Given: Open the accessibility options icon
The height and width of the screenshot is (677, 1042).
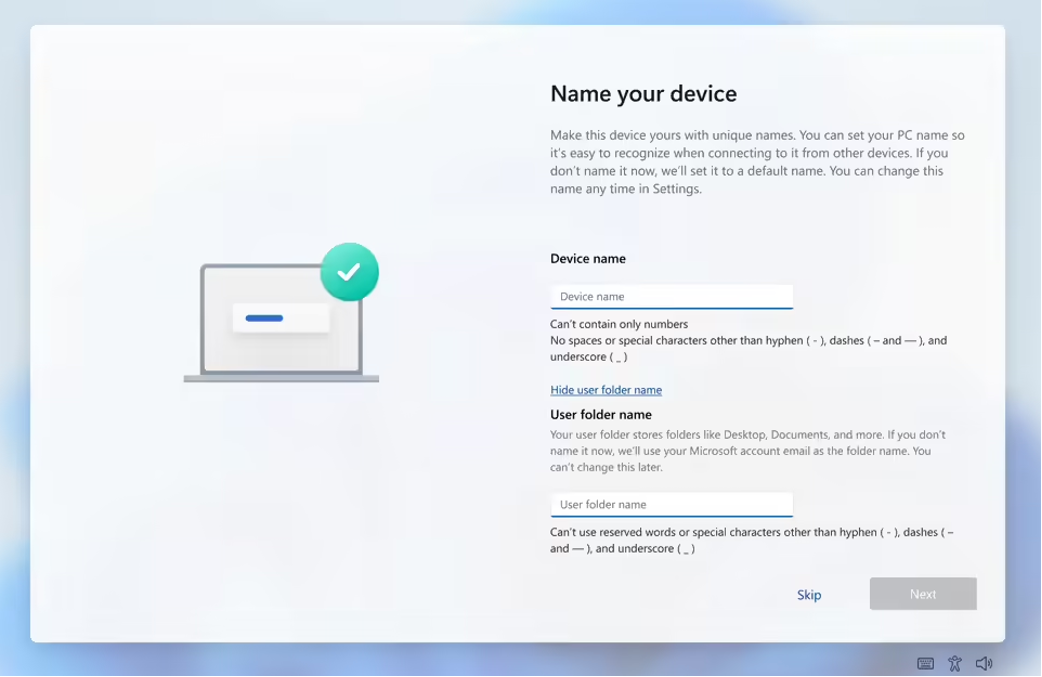Looking at the screenshot, I should 955,663.
